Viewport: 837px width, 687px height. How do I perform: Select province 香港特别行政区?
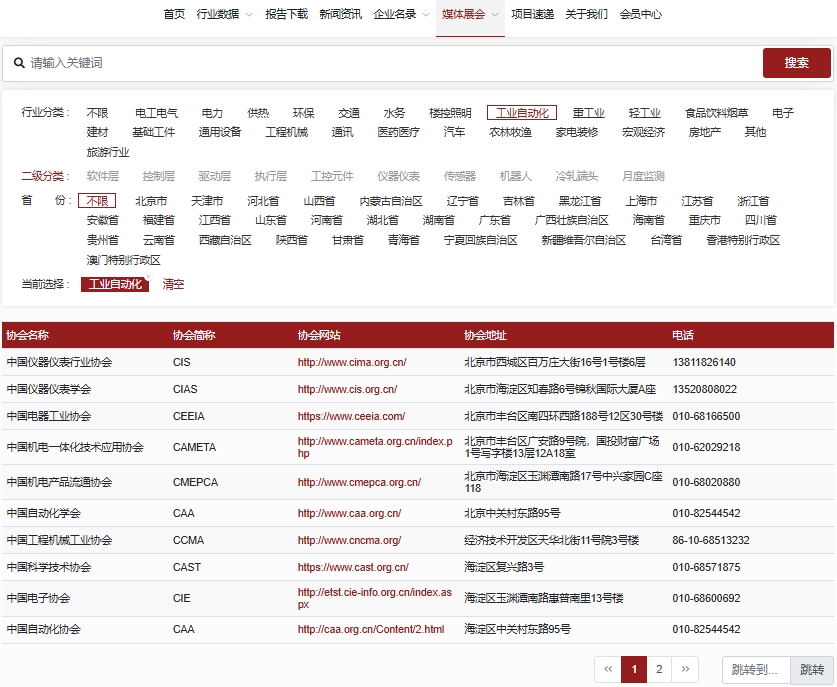point(743,240)
